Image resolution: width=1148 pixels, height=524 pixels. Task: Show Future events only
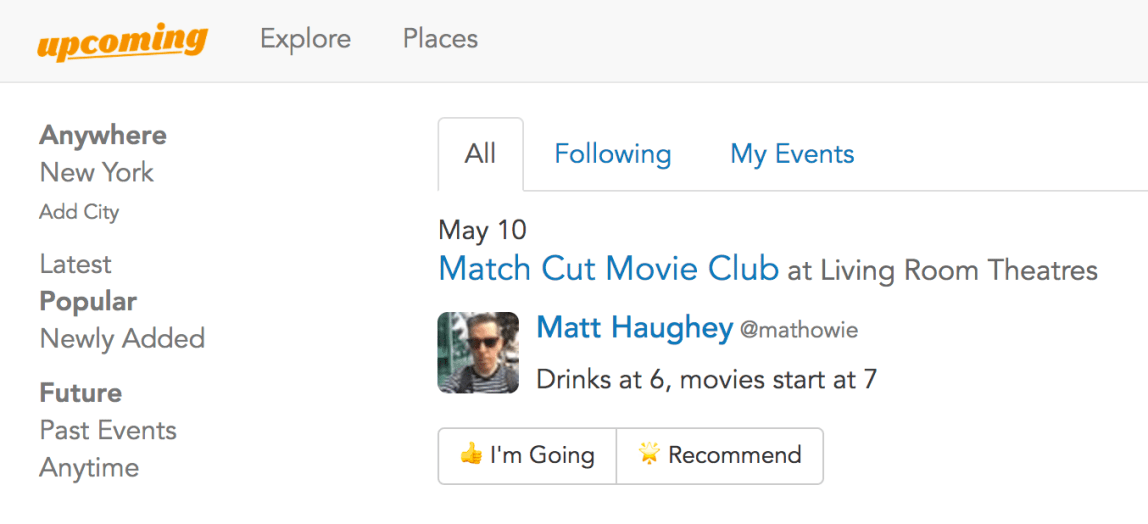[80, 392]
